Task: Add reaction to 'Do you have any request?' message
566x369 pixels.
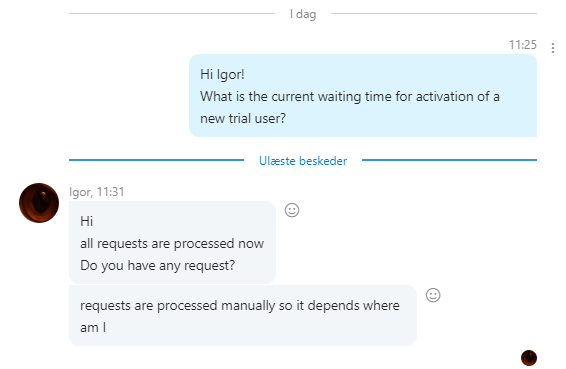Action: (292, 210)
